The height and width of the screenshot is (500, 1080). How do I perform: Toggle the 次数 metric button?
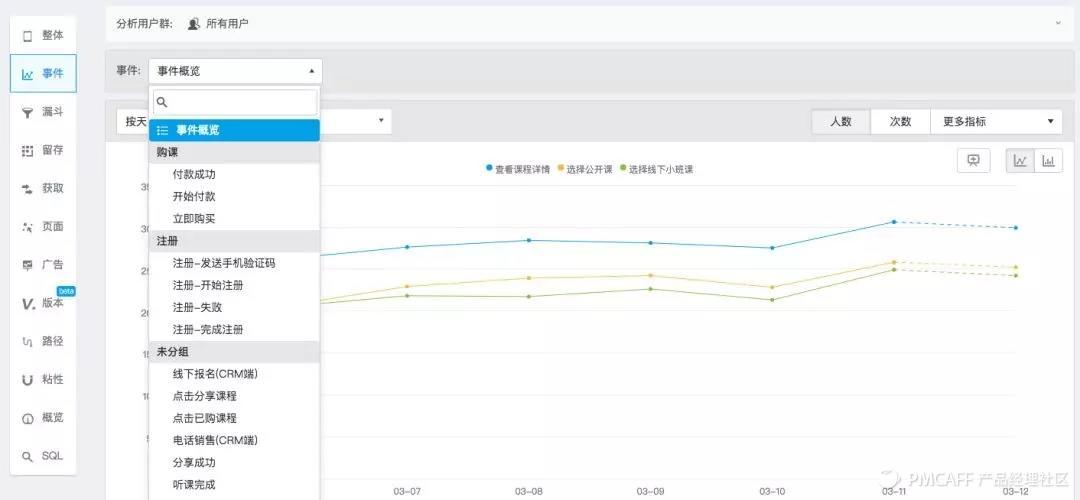click(x=900, y=121)
